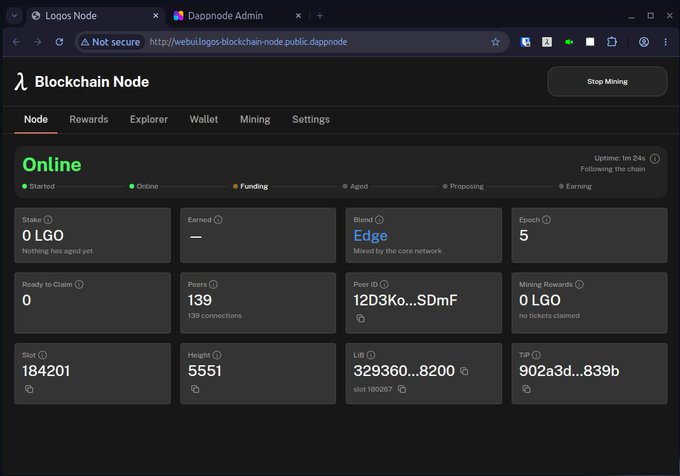
Task: Click the Peers info icon
Action: [213, 284]
